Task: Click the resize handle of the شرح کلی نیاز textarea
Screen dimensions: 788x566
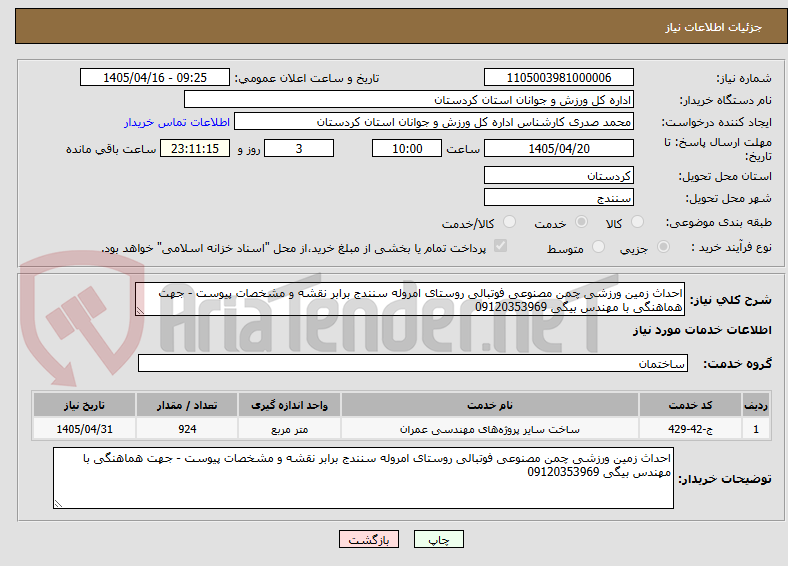Action: 140,311
